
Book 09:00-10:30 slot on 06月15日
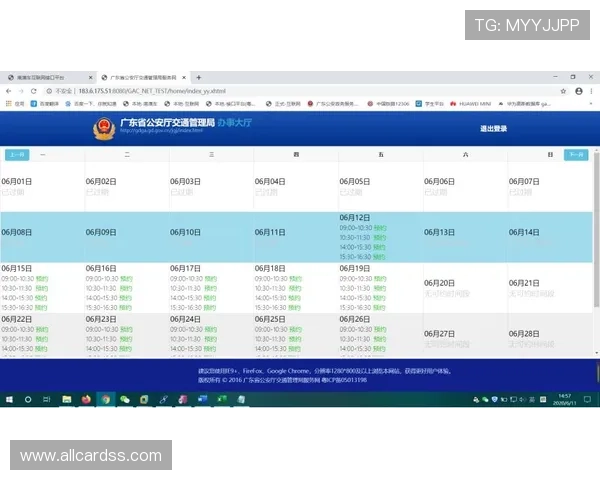42,279
